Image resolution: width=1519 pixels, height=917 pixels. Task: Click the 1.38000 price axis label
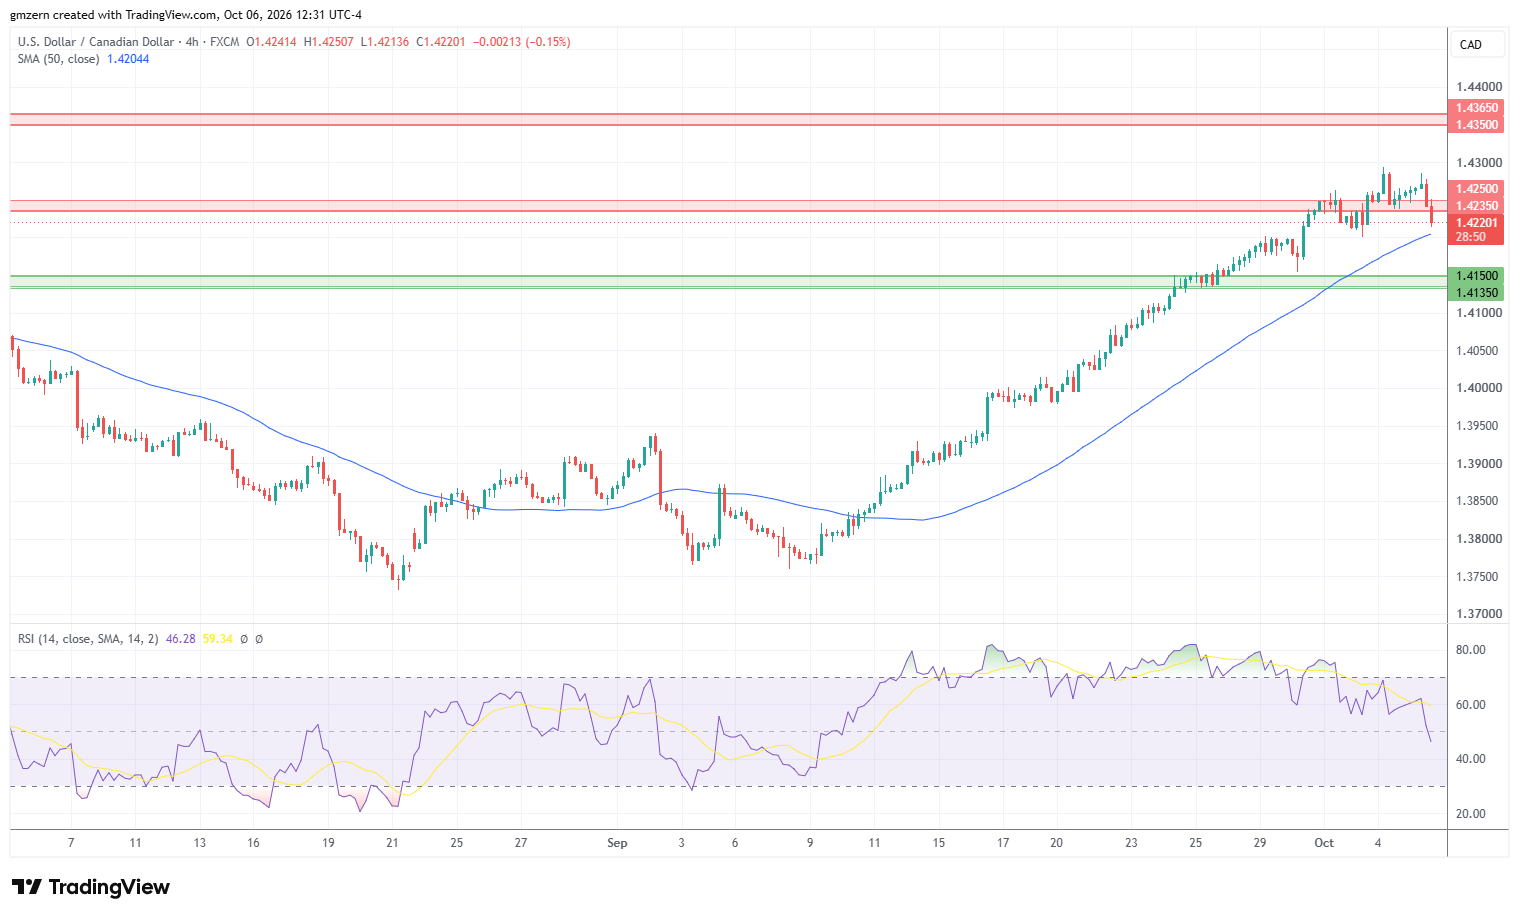(x=1478, y=539)
